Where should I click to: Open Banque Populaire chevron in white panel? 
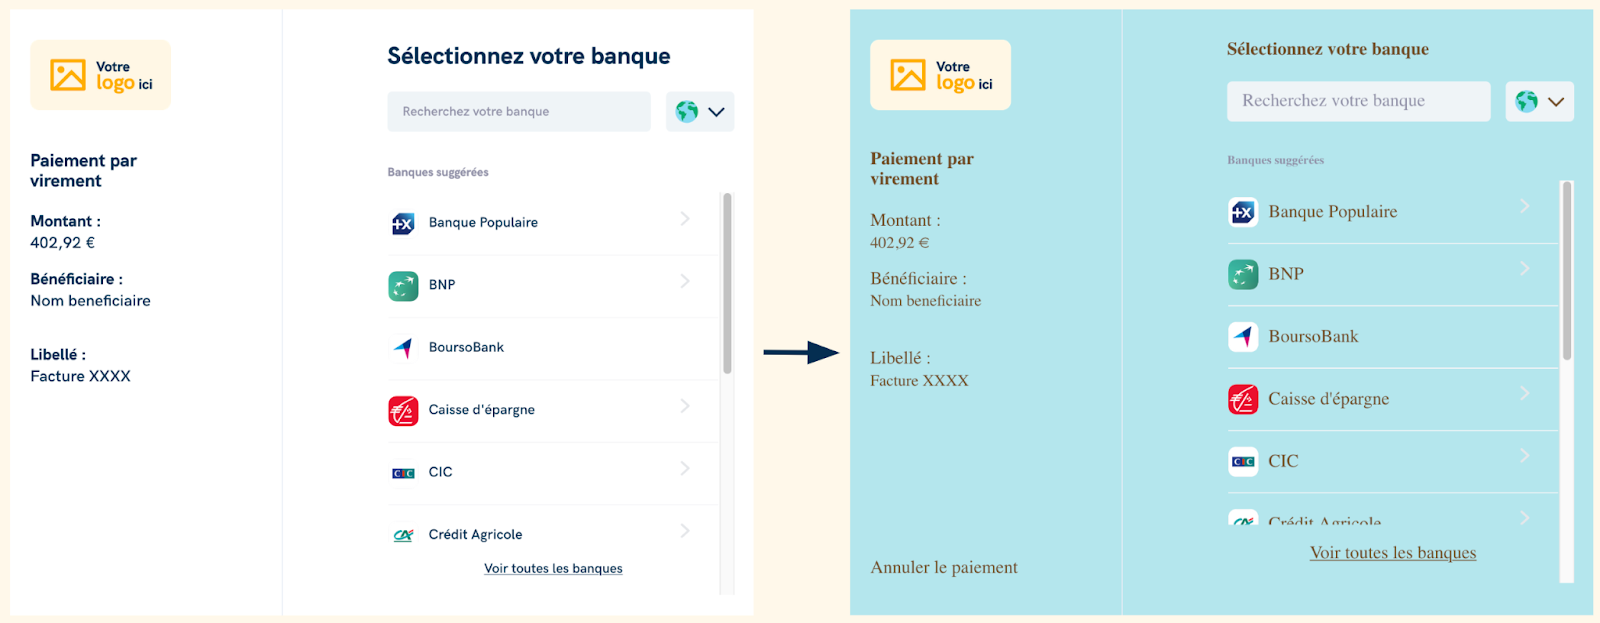pos(685,218)
